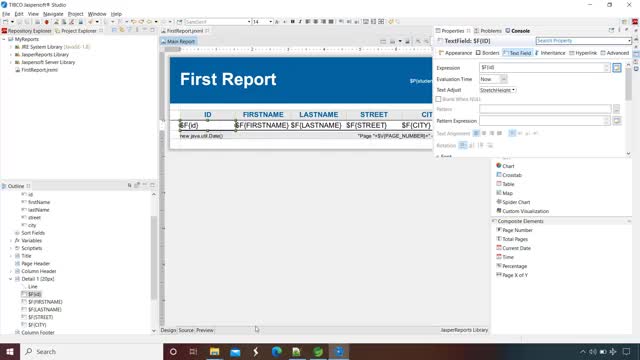
Task: Open the File menu
Action: pos(6,14)
